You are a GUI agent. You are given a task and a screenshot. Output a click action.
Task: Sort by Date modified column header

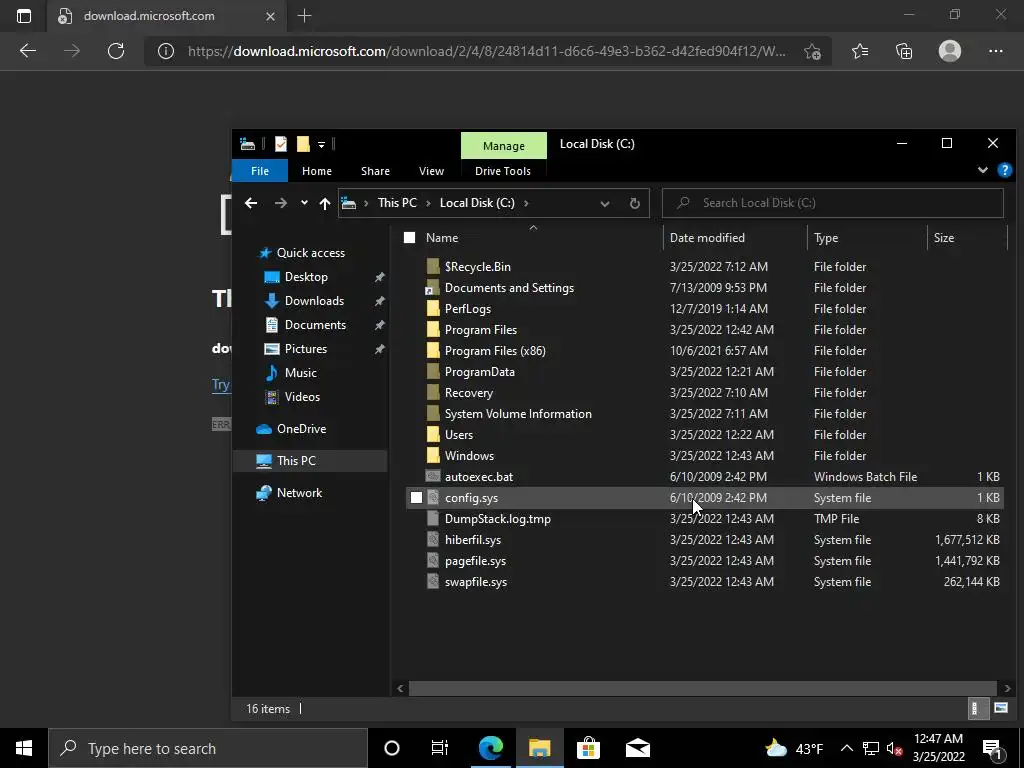(707, 238)
